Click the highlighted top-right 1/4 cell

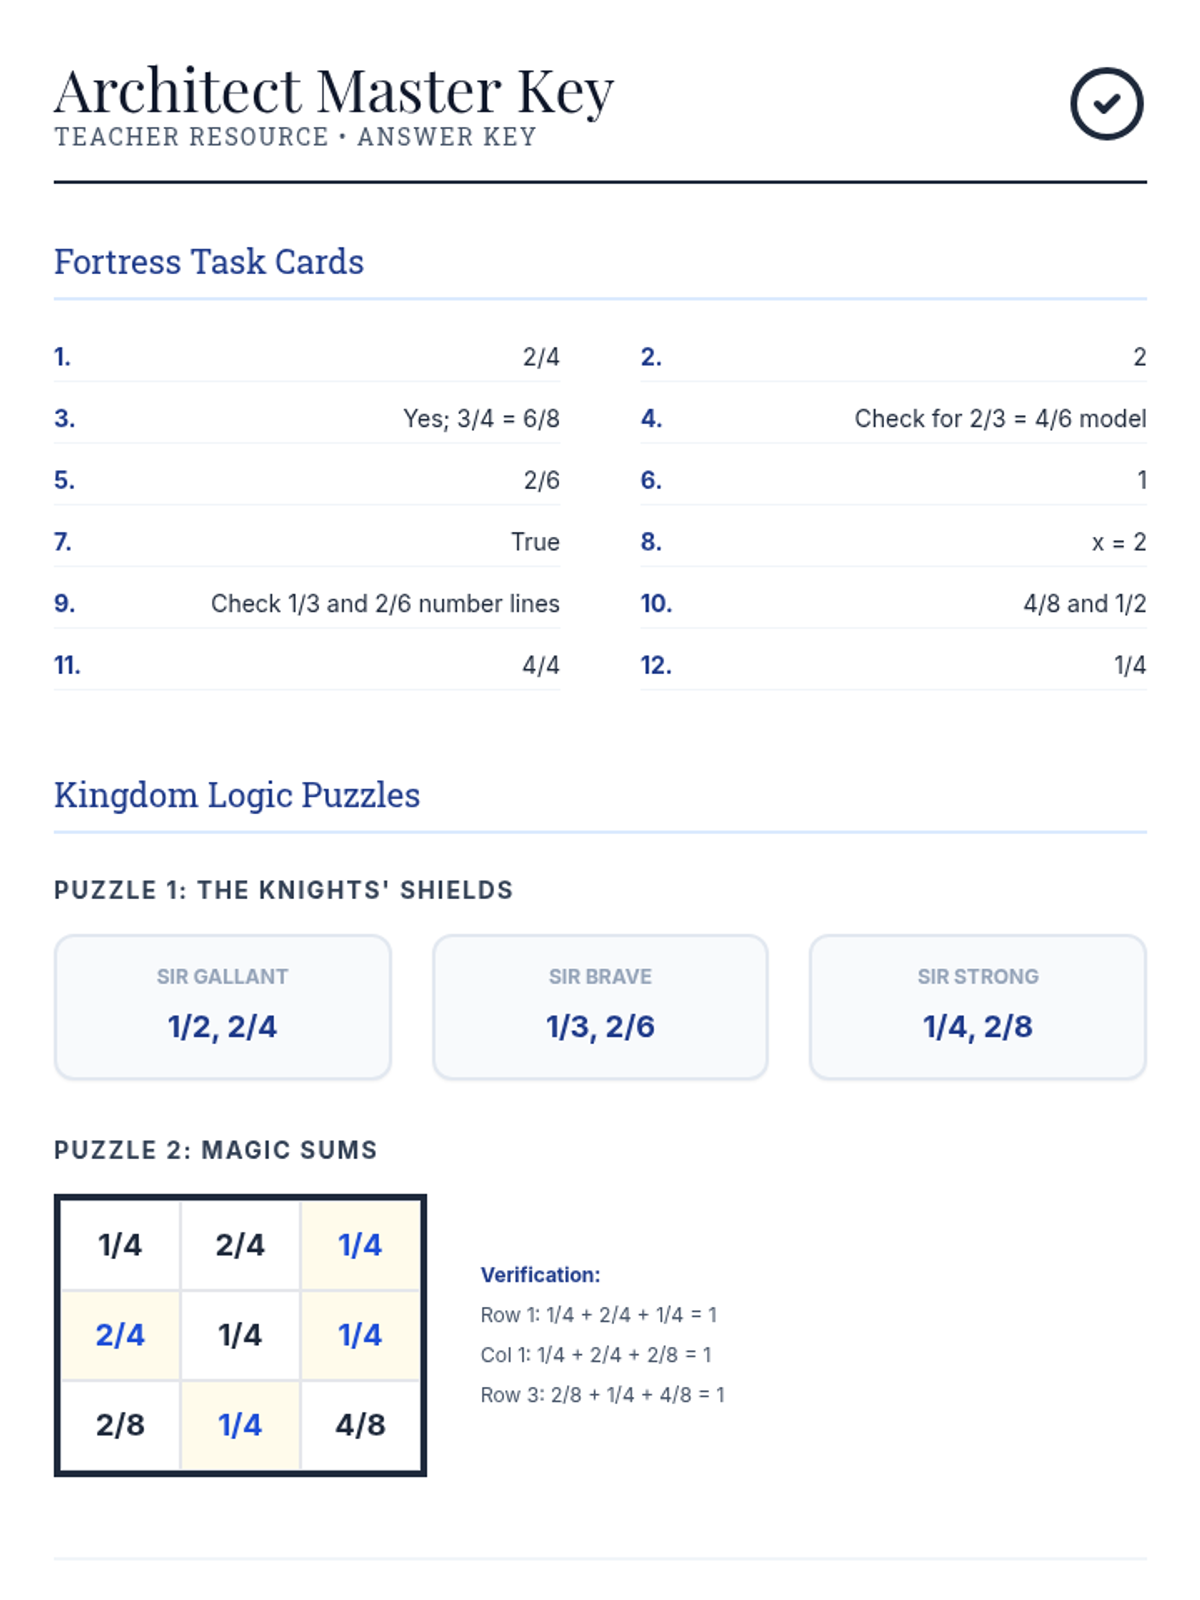tap(360, 1245)
